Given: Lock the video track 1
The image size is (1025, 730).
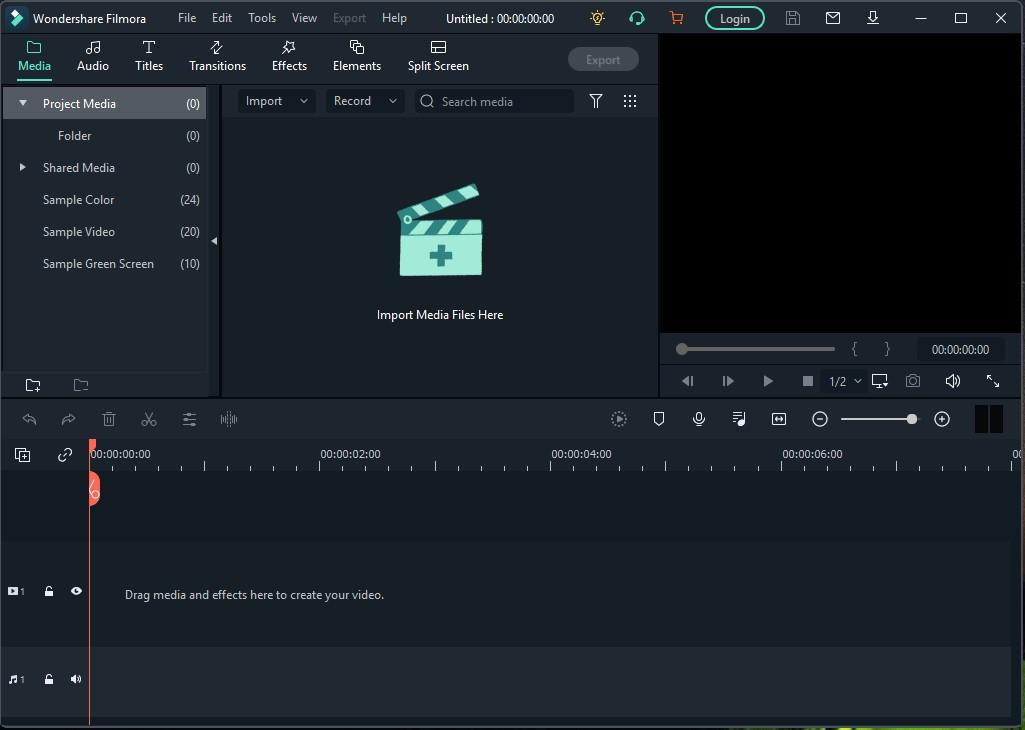Looking at the screenshot, I should [48, 591].
